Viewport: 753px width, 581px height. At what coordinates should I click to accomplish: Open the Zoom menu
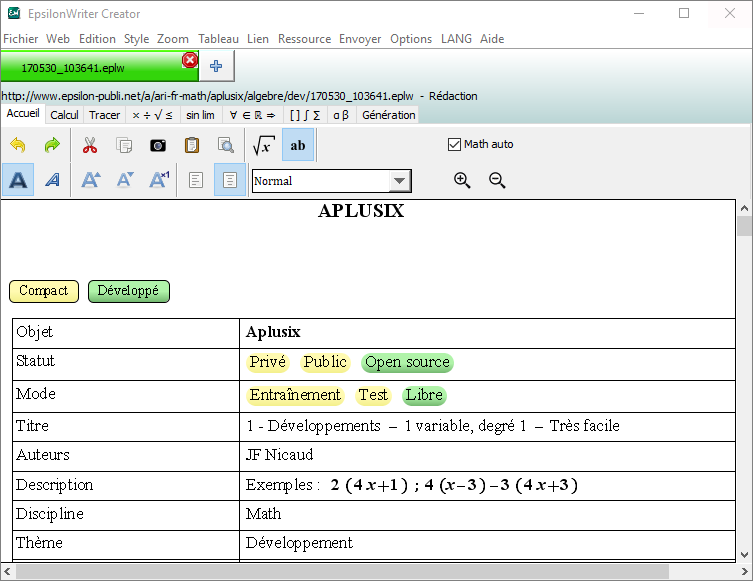click(x=173, y=39)
